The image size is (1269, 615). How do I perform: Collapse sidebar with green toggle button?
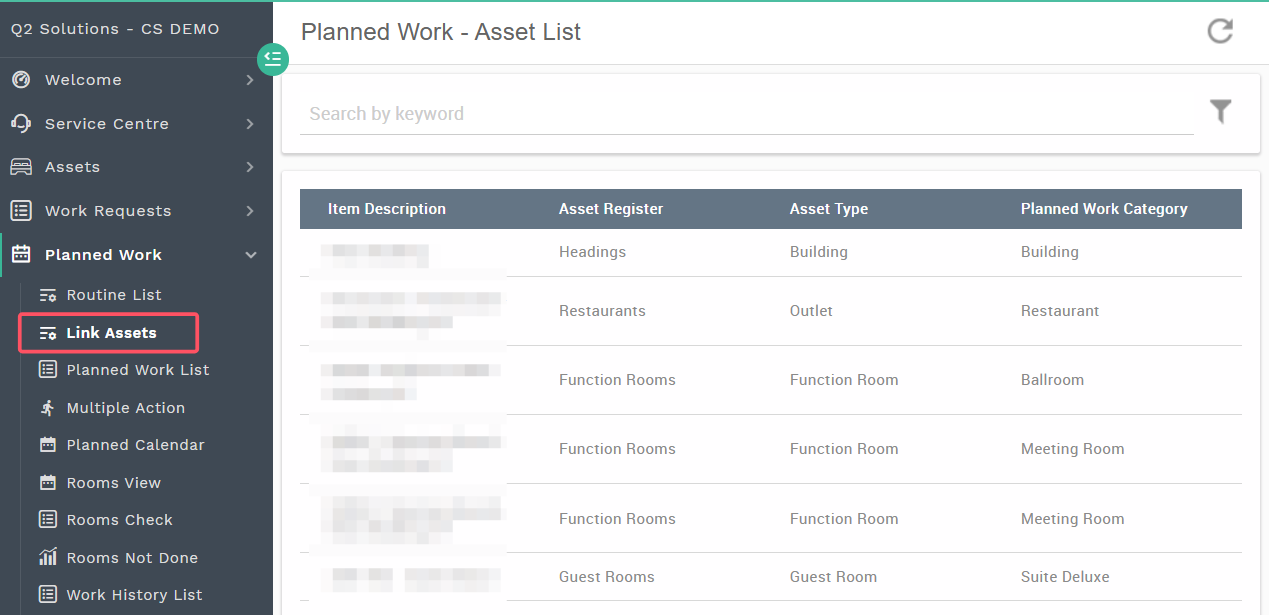pos(272,59)
